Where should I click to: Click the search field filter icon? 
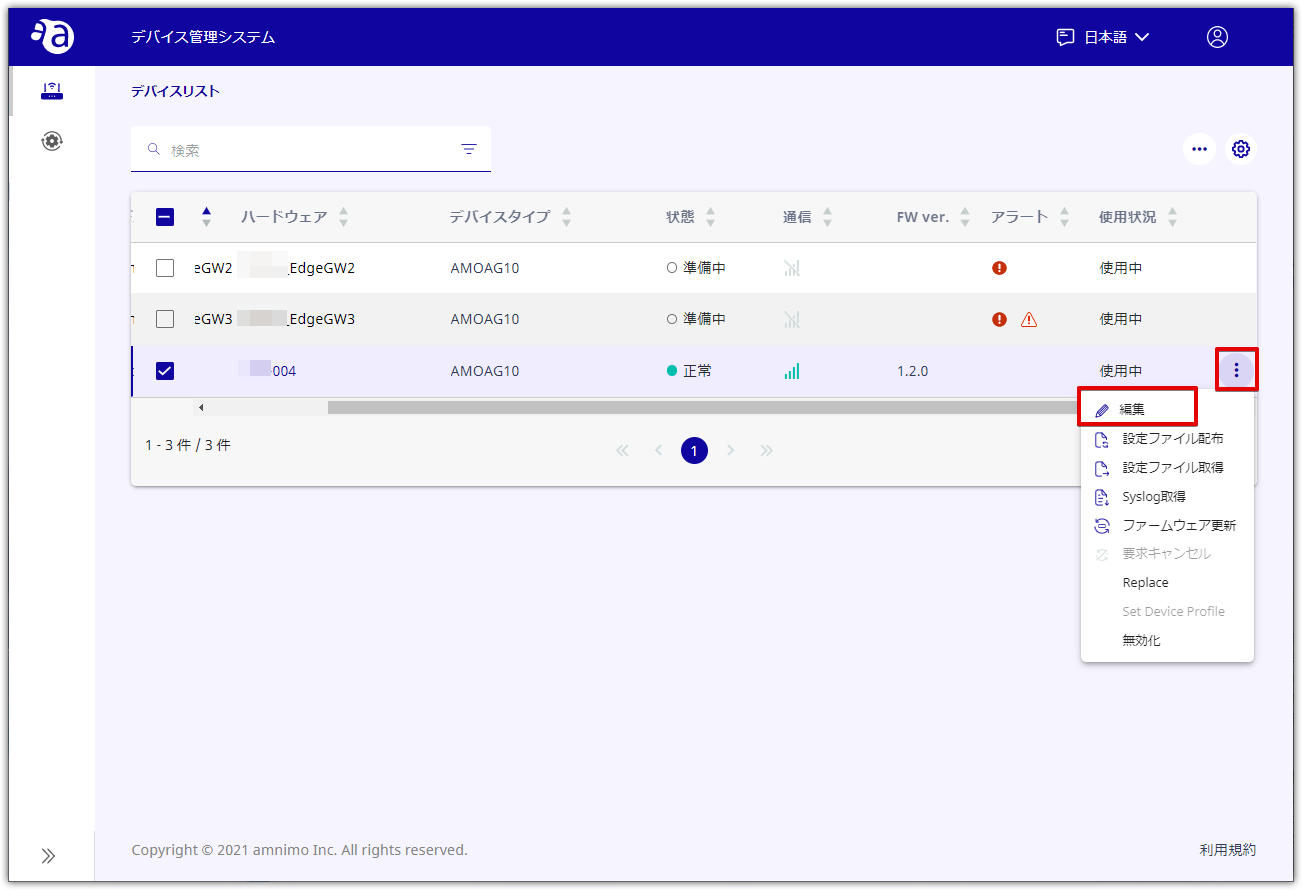tap(469, 150)
